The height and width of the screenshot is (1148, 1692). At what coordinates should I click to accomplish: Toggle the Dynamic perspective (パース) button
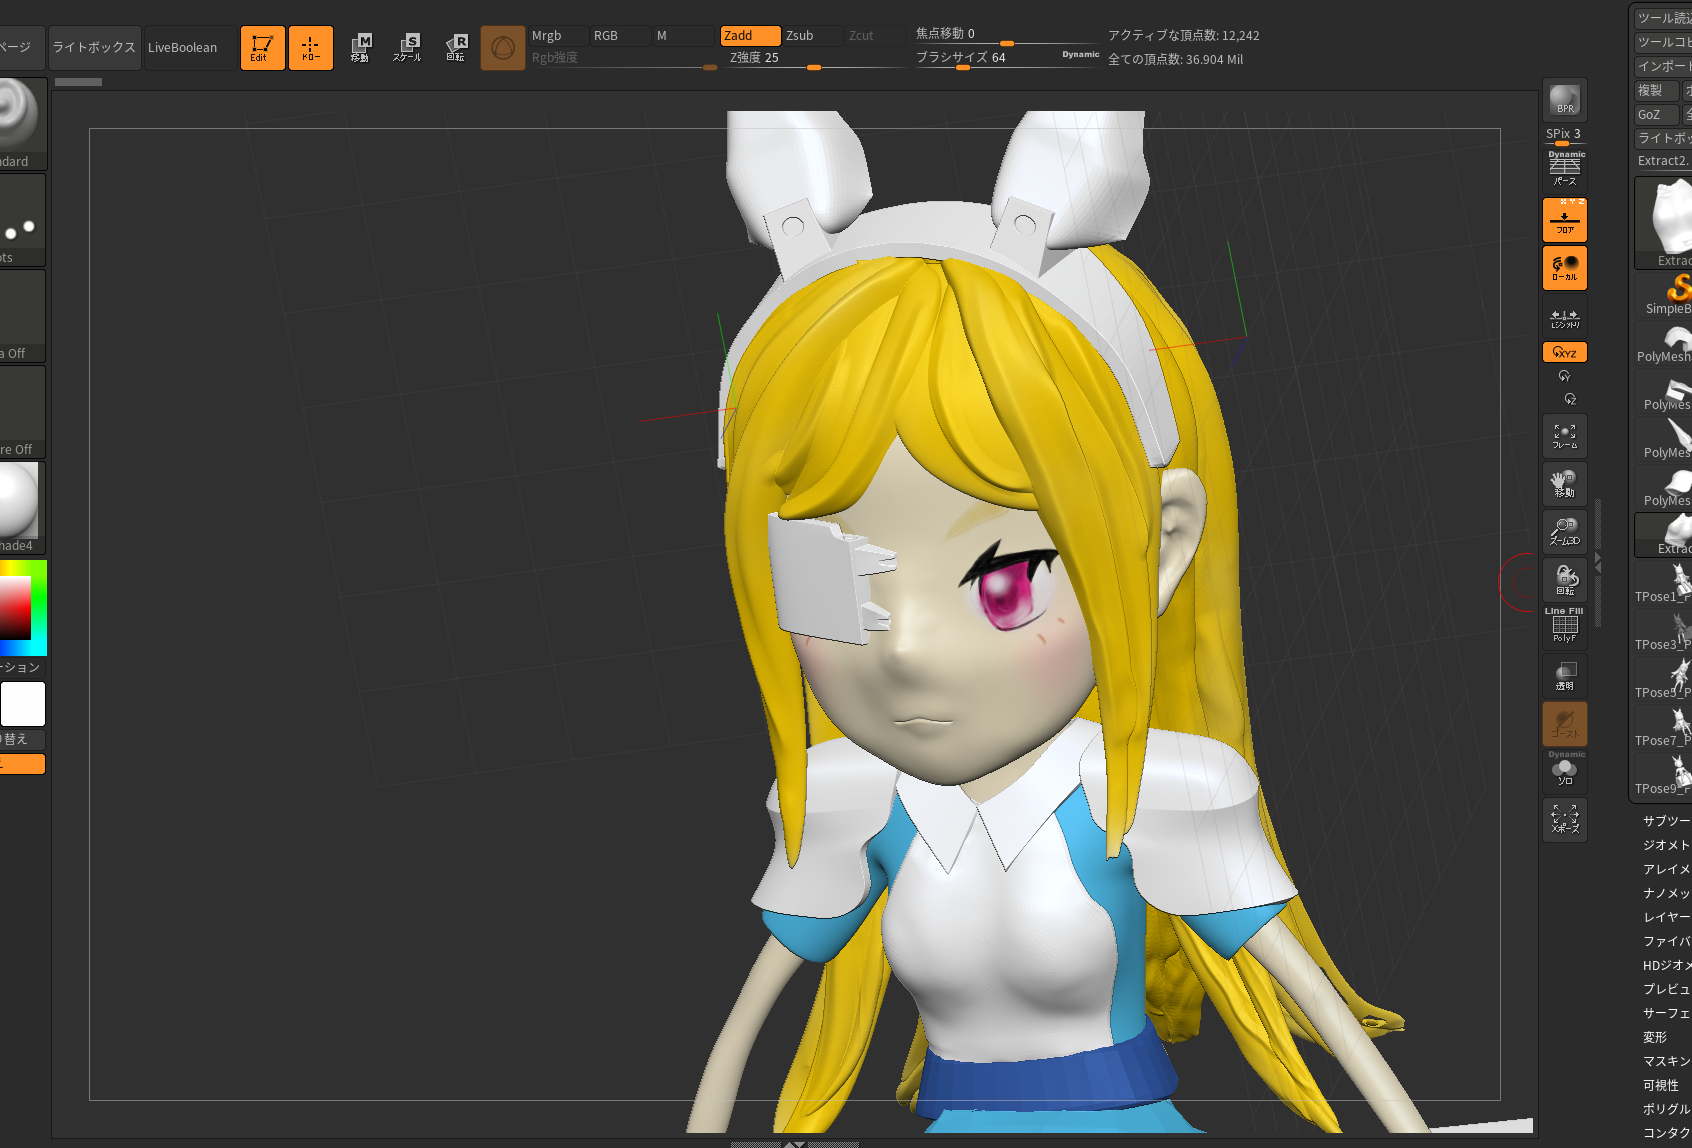(1564, 170)
